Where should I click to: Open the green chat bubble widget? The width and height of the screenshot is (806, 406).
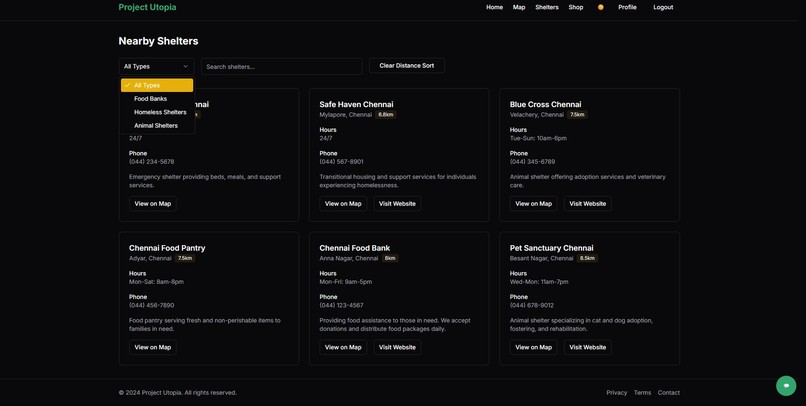[x=786, y=385]
